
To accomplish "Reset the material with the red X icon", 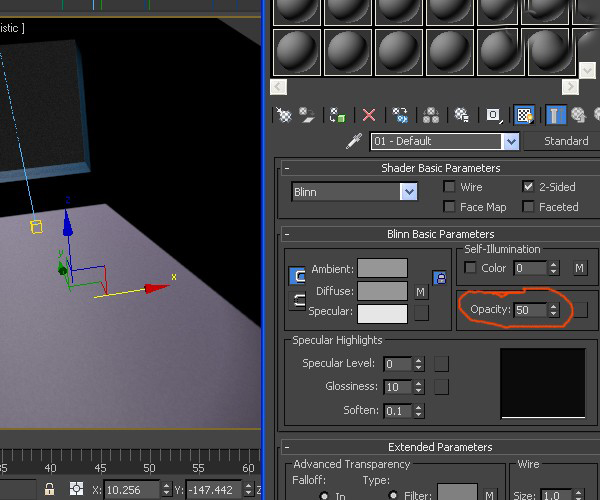I will [369, 115].
